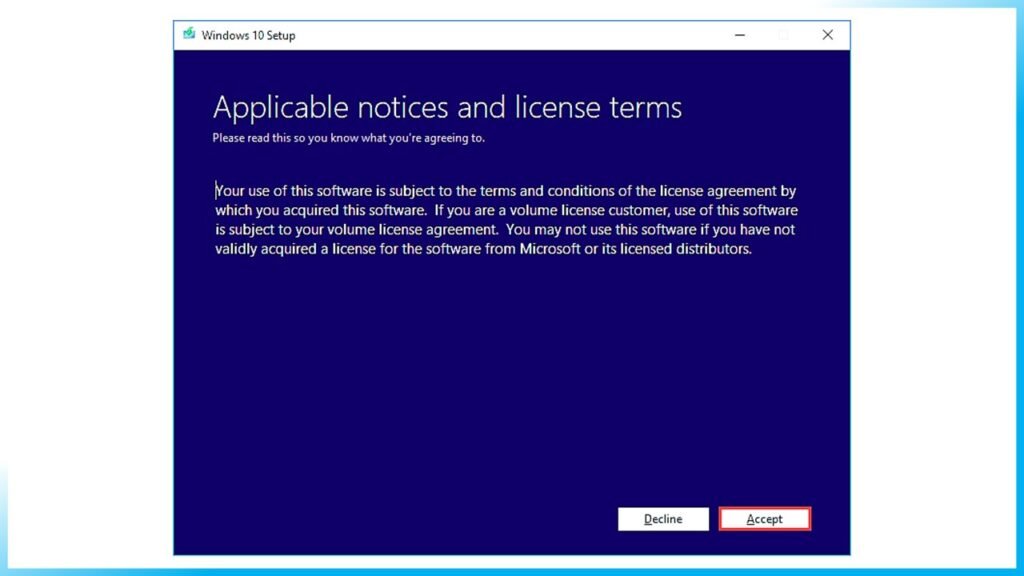Close the Windows 10 Setup dialog
Screen dimensions: 1024x576
[827, 34]
